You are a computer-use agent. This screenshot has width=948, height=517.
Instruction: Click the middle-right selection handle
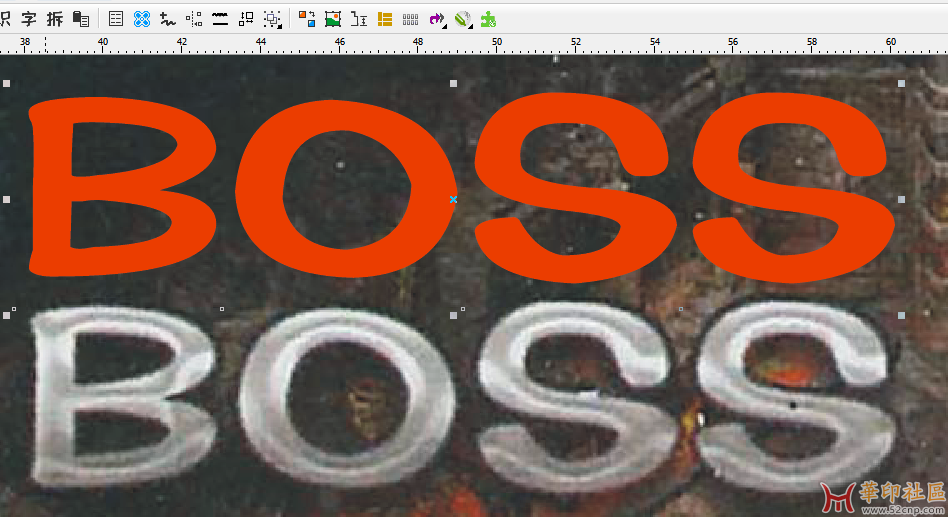[901, 200]
